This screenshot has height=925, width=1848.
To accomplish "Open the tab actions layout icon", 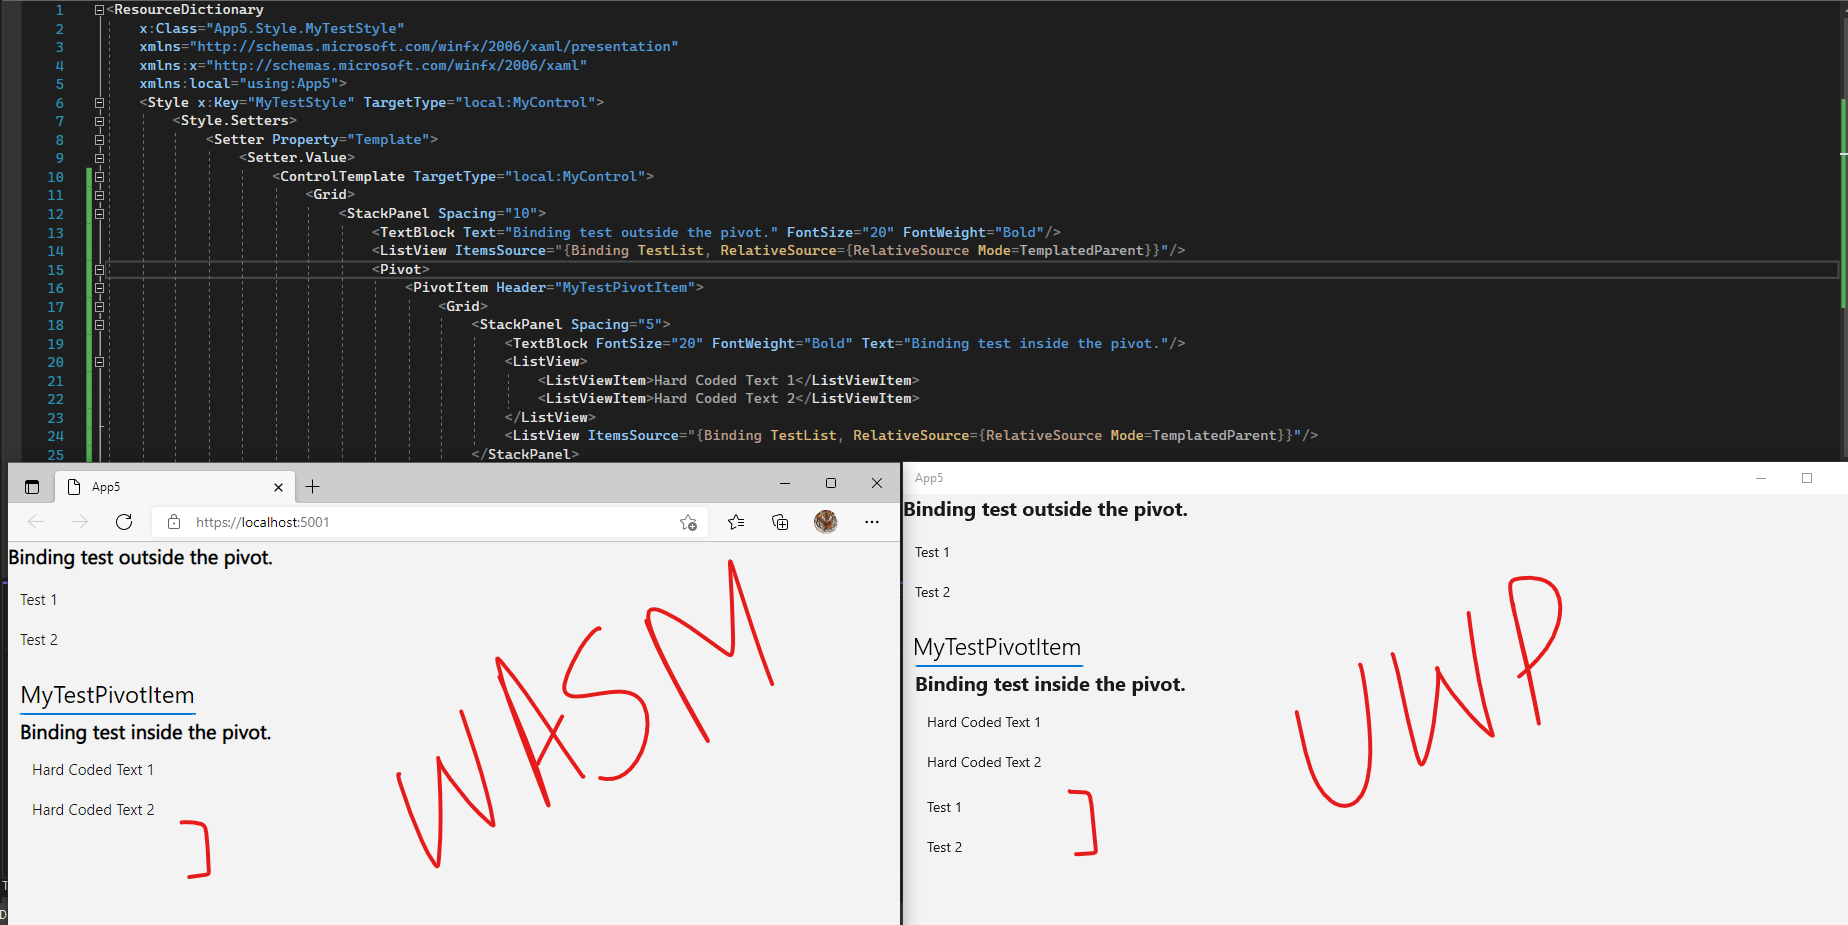I will tap(31, 486).
